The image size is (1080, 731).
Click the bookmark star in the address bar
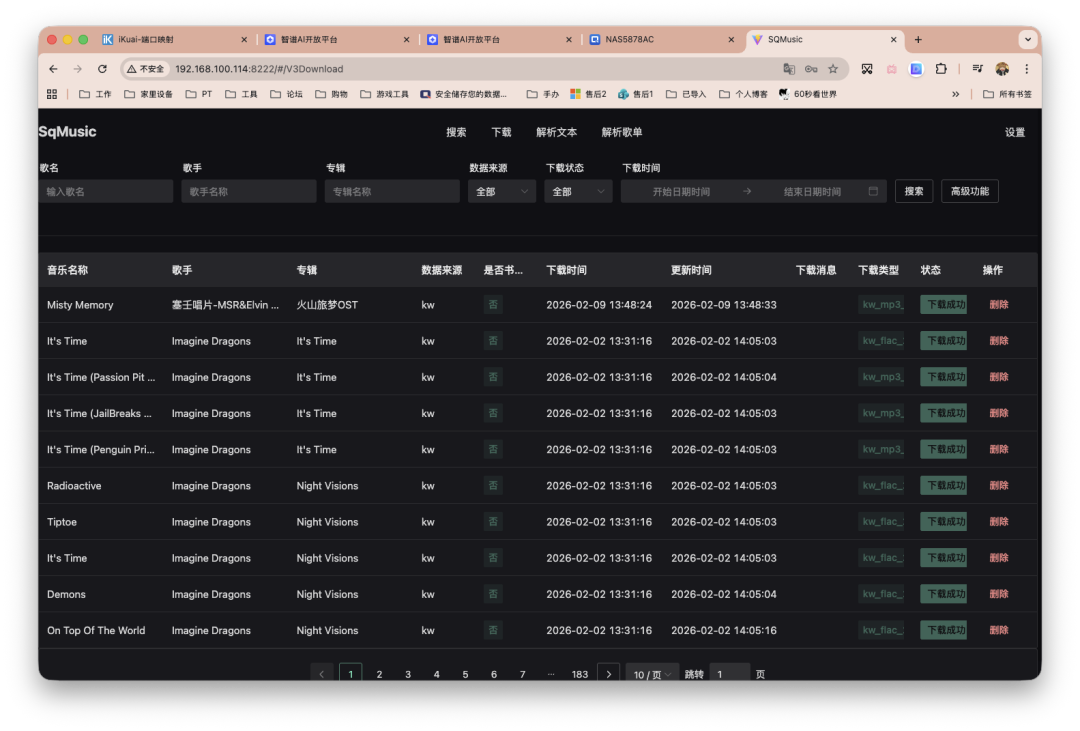pos(833,70)
